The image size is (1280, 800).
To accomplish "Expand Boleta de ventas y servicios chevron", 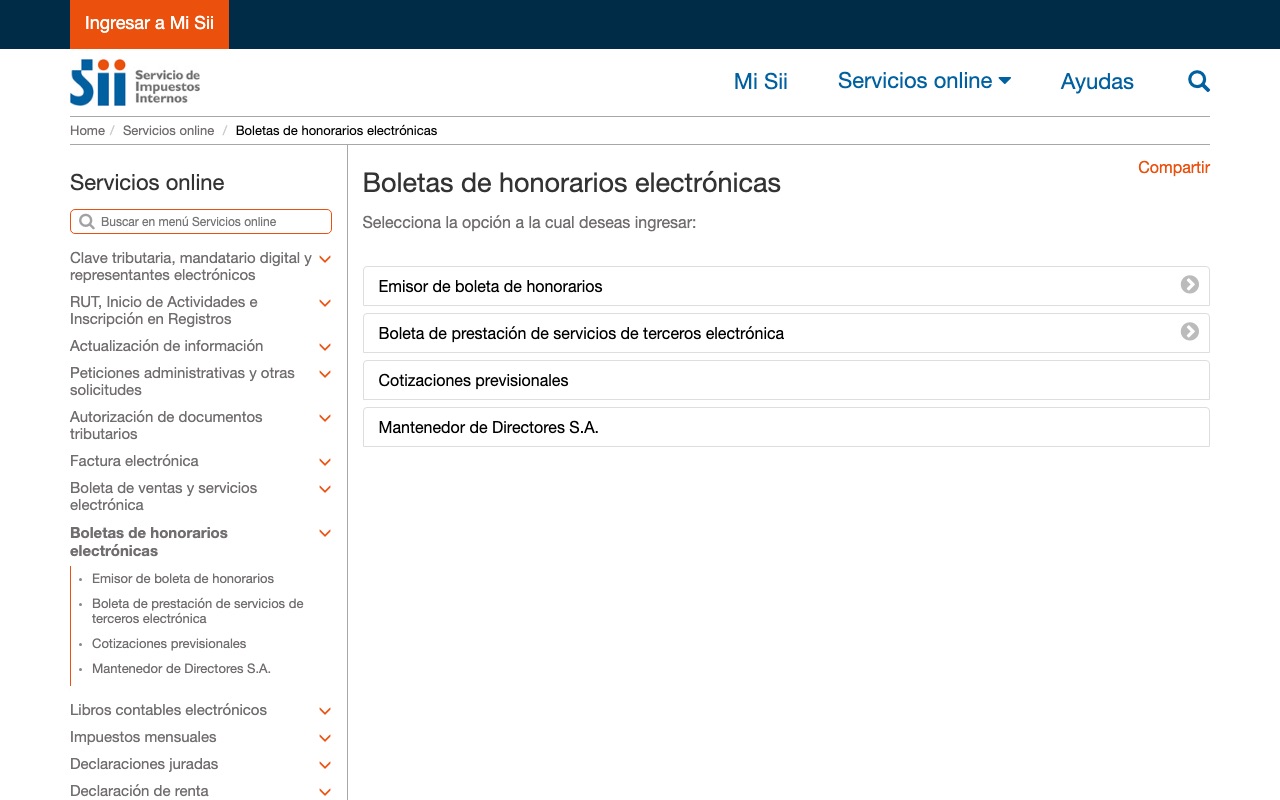I will click(324, 489).
